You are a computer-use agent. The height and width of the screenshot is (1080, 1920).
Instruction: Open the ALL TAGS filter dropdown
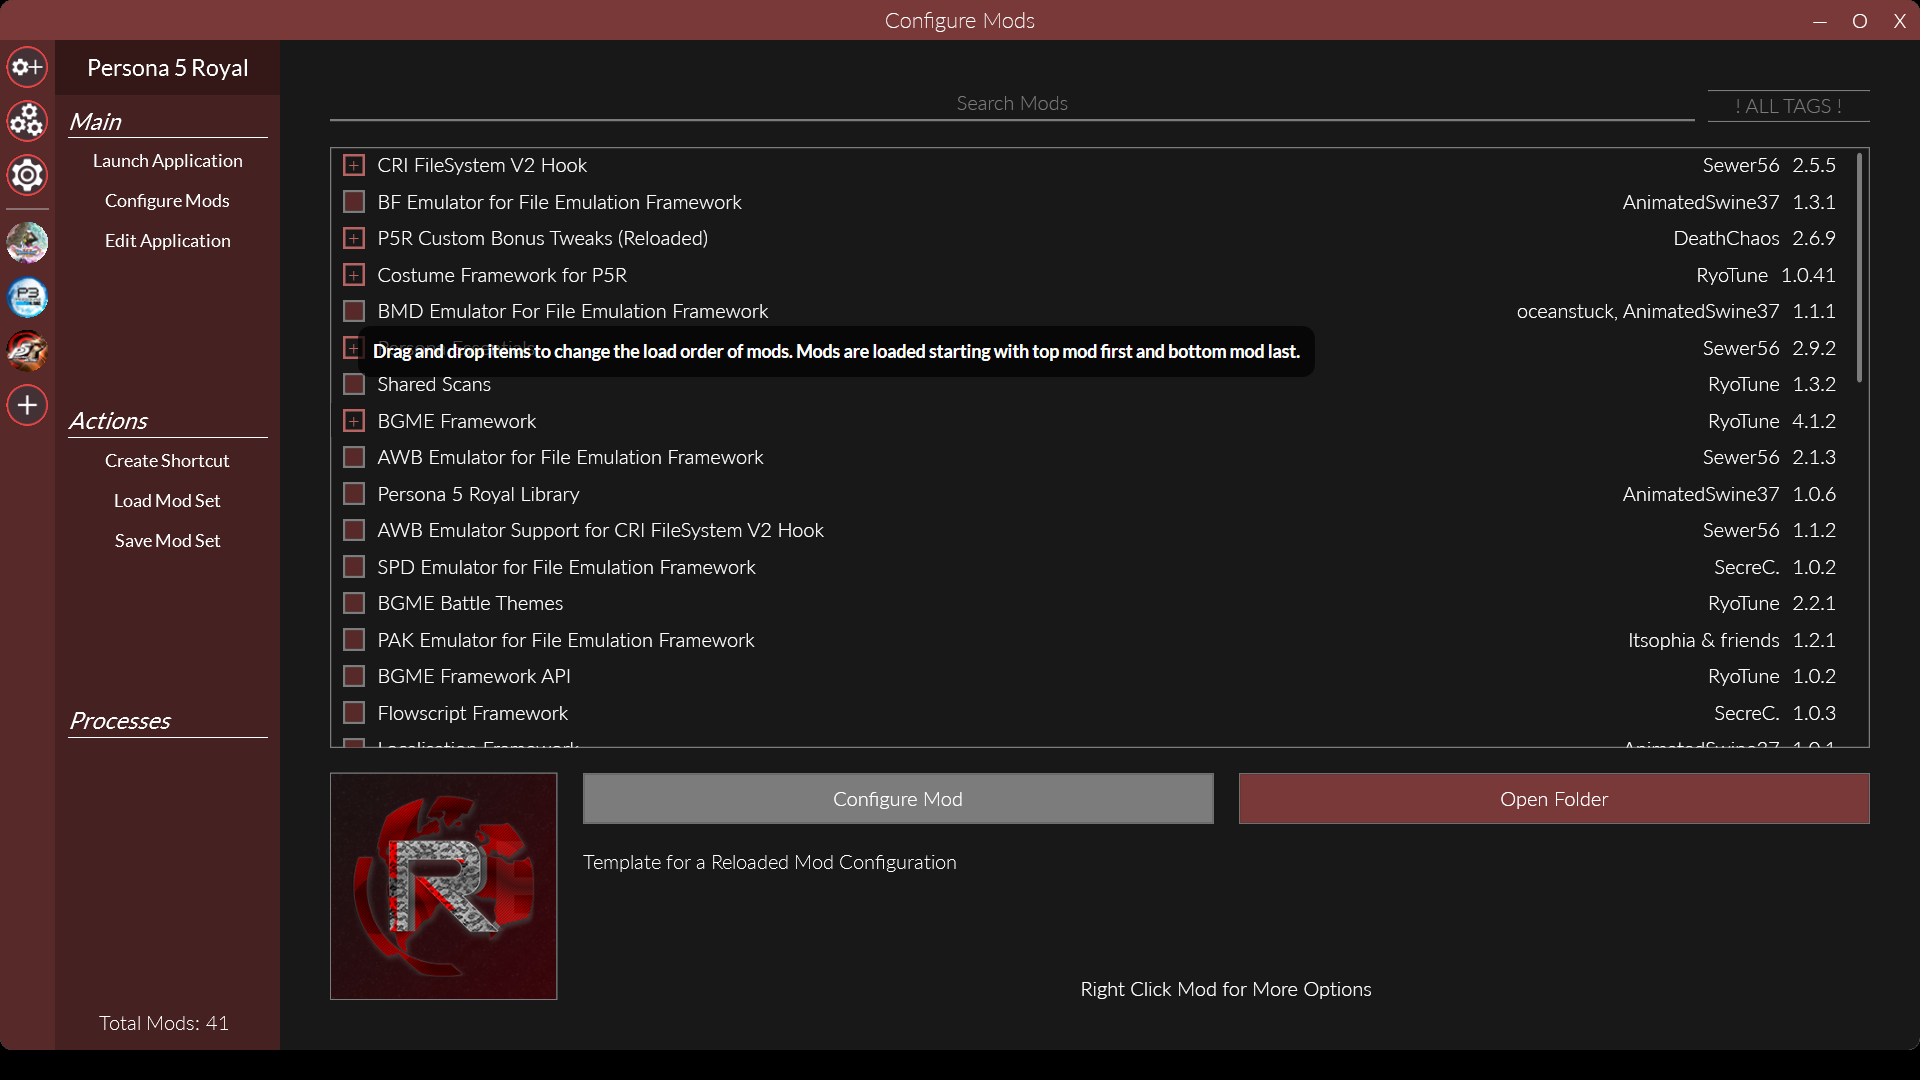(x=1788, y=106)
